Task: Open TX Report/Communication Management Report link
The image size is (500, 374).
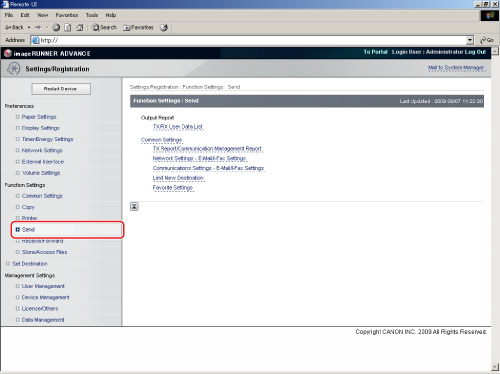Action: pos(207,149)
